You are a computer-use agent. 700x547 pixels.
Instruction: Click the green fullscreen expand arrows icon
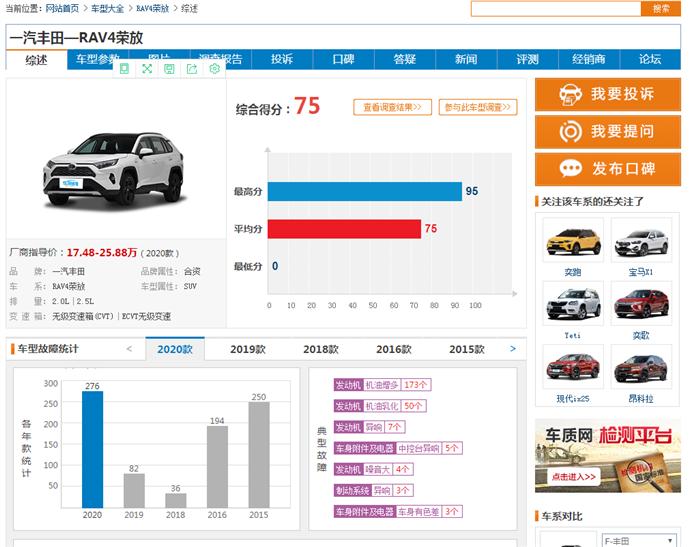click(147, 69)
